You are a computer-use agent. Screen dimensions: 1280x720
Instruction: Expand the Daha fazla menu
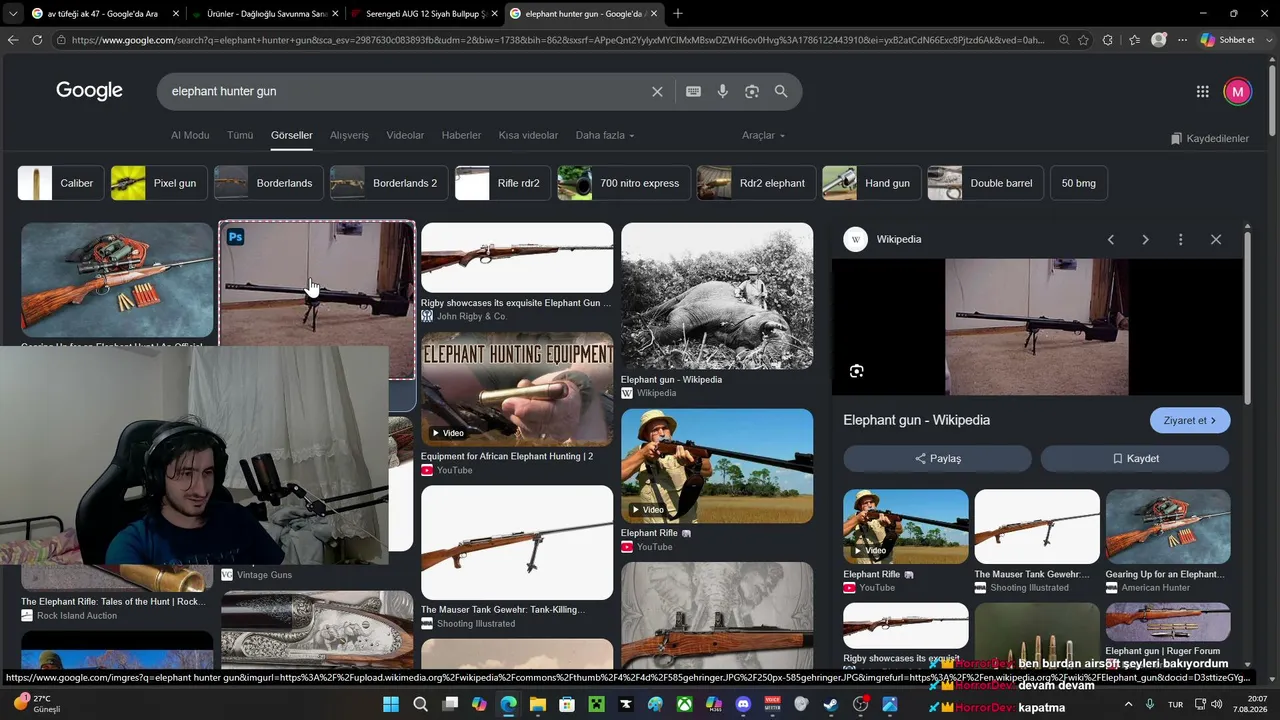coord(605,135)
